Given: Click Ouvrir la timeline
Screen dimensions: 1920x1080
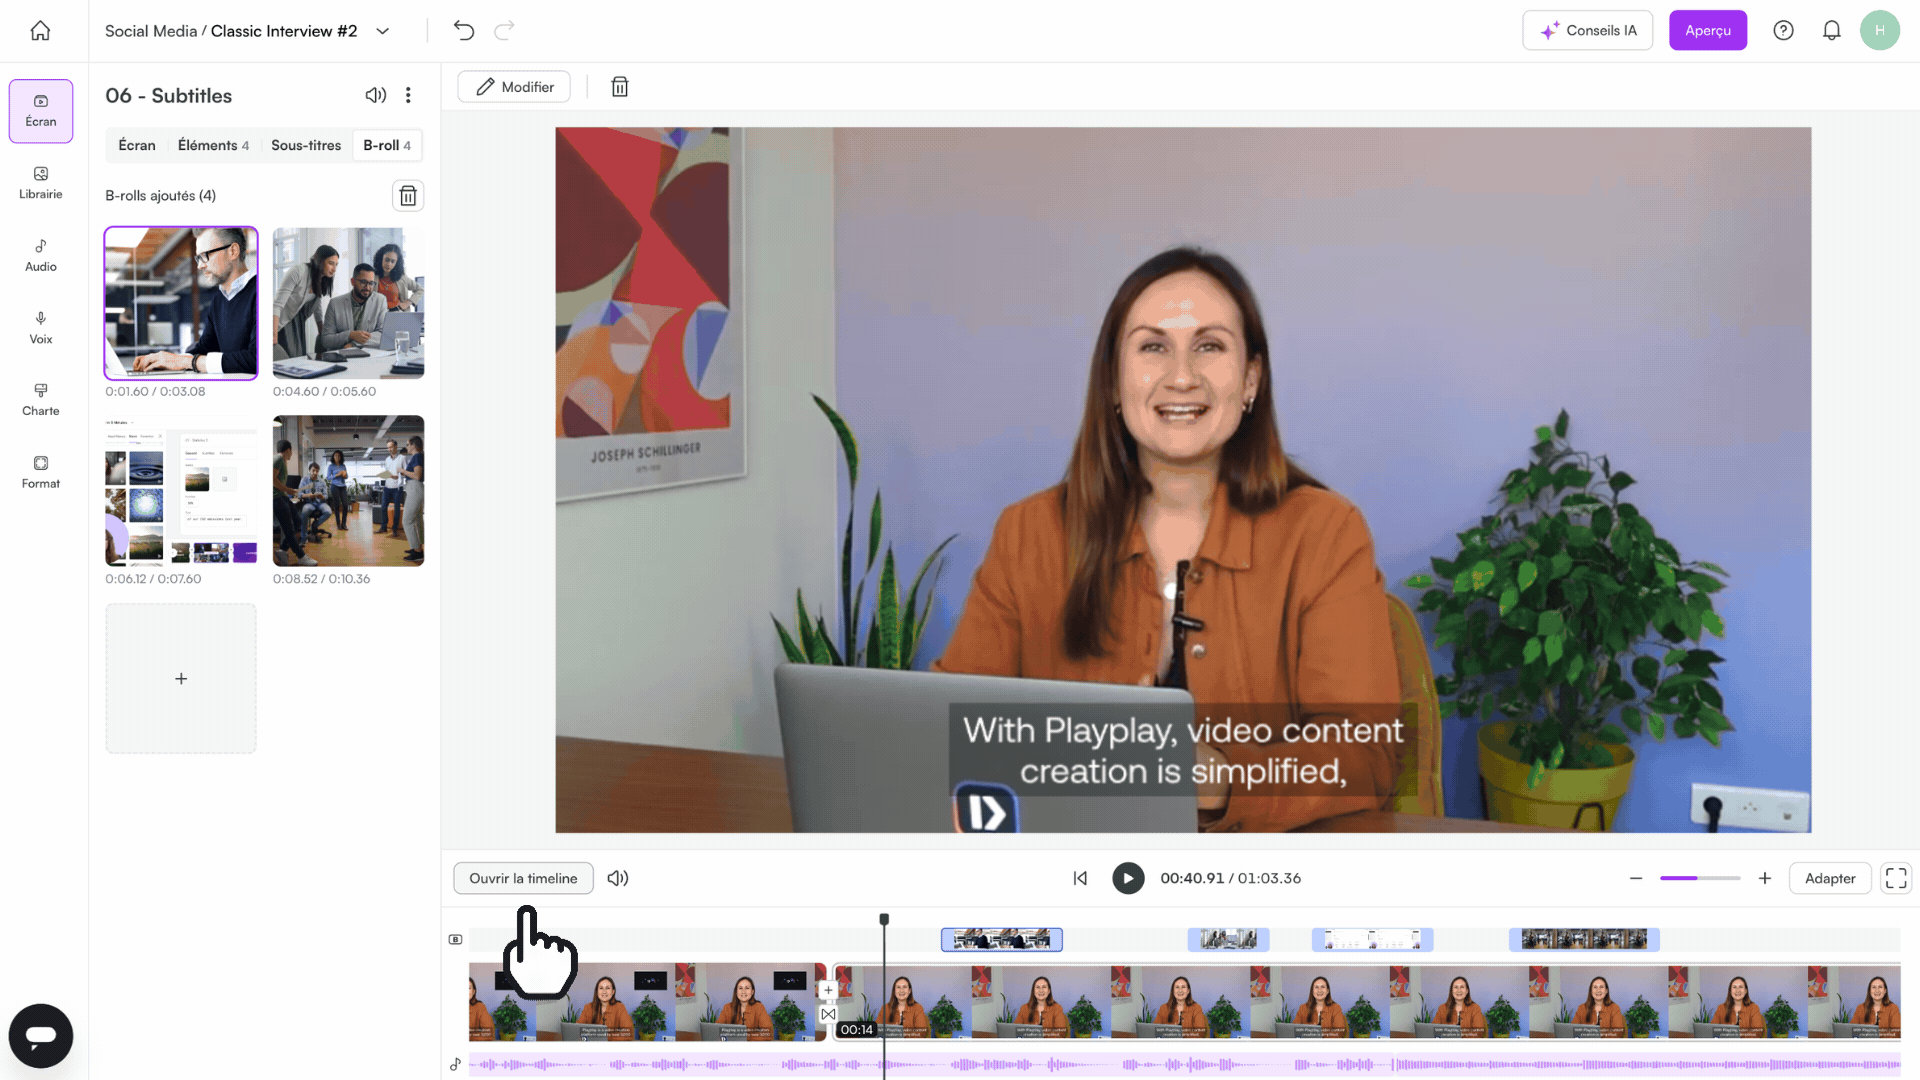Looking at the screenshot, I should 523,878.
